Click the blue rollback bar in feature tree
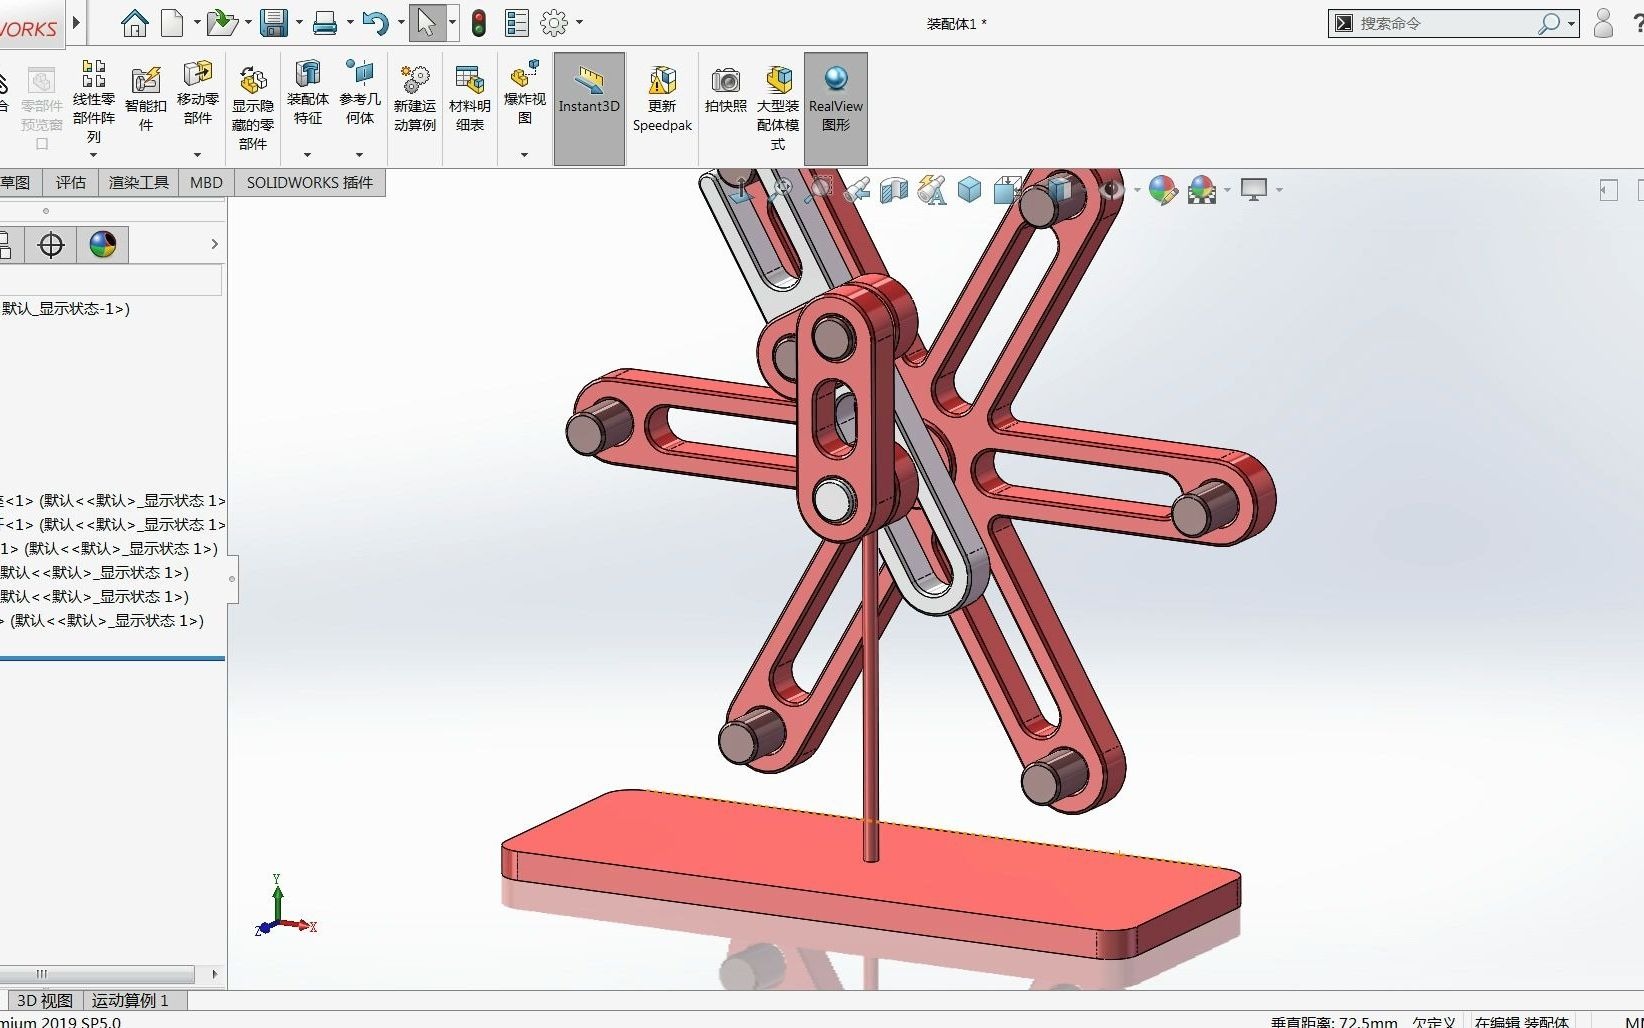Image resolution: width=1644 pixels, height=1028 pixels. coord(112,658)
